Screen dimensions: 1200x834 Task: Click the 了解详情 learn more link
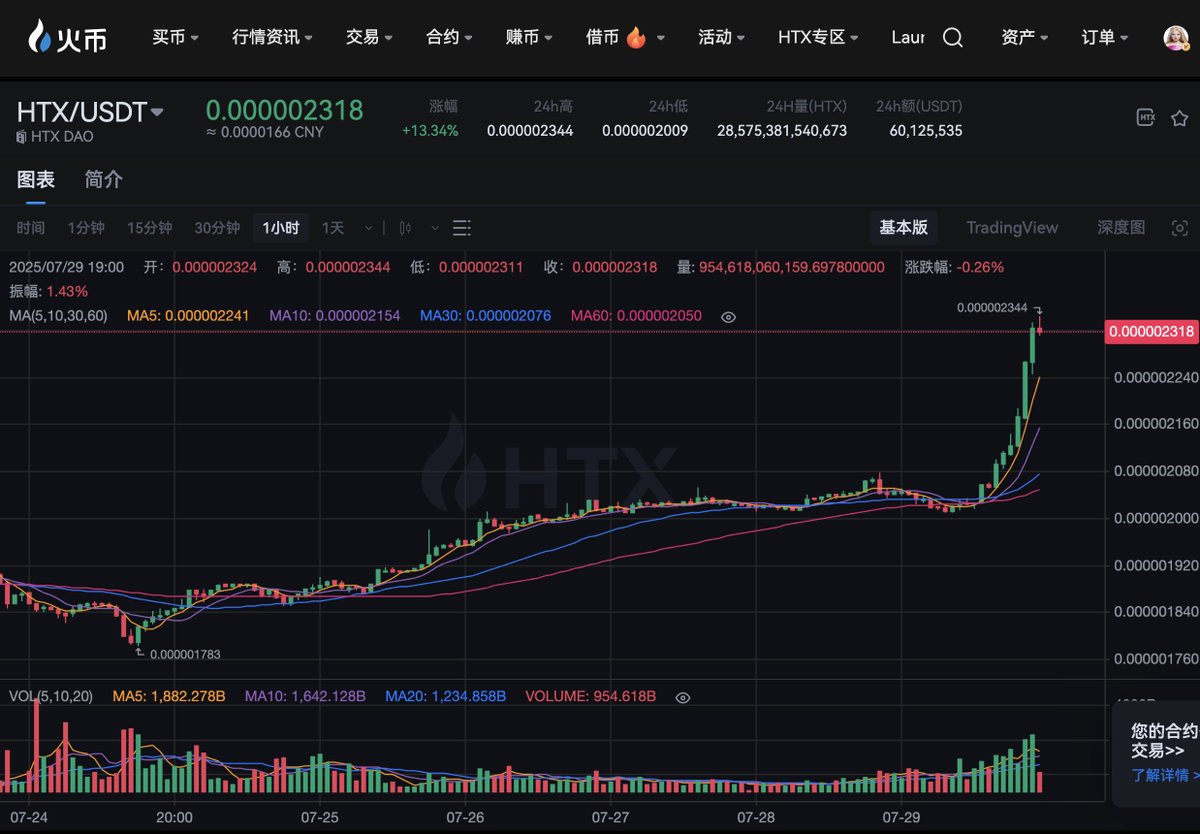tap(1166, 775)
